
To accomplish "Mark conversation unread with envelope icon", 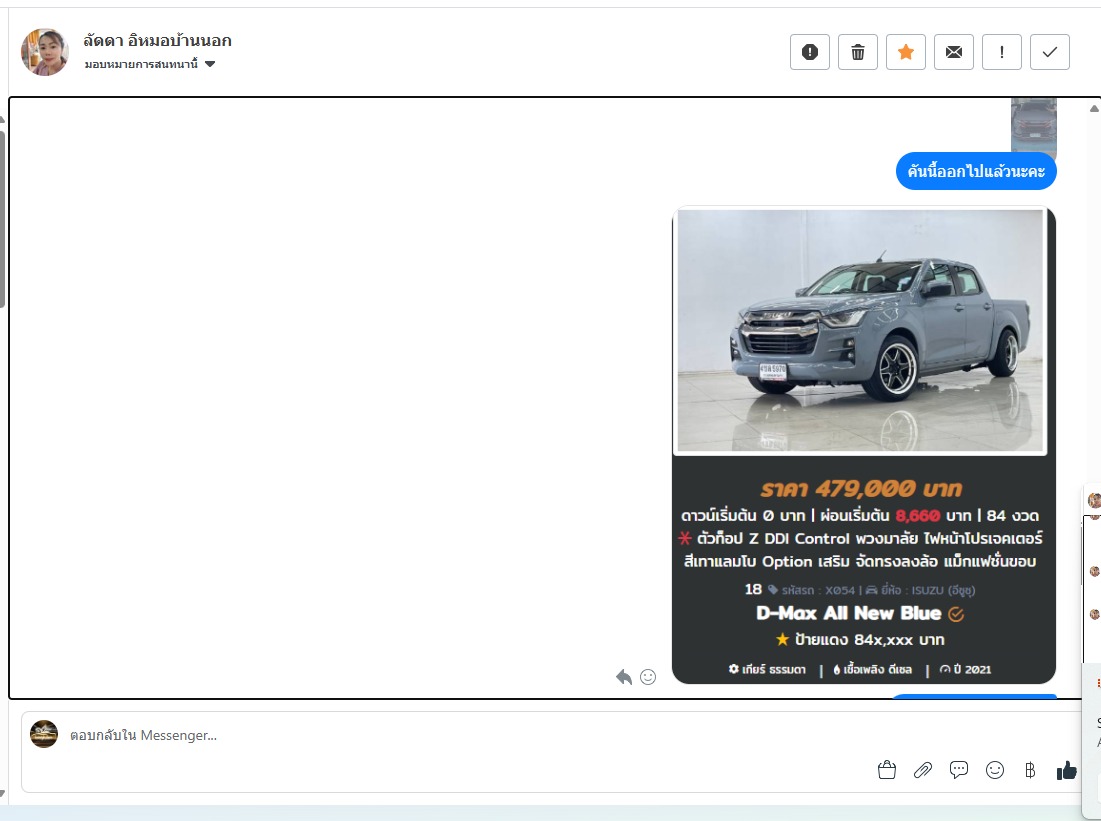I will coord(954,52).
